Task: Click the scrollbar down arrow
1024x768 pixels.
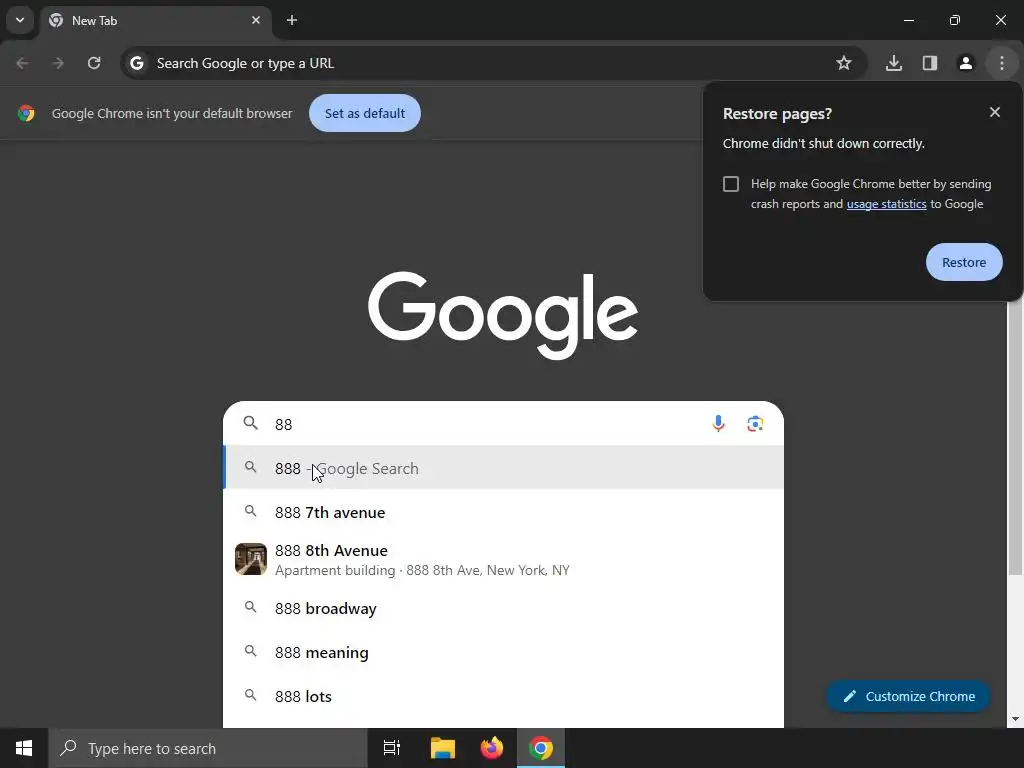Action: tap(1015, 719)
